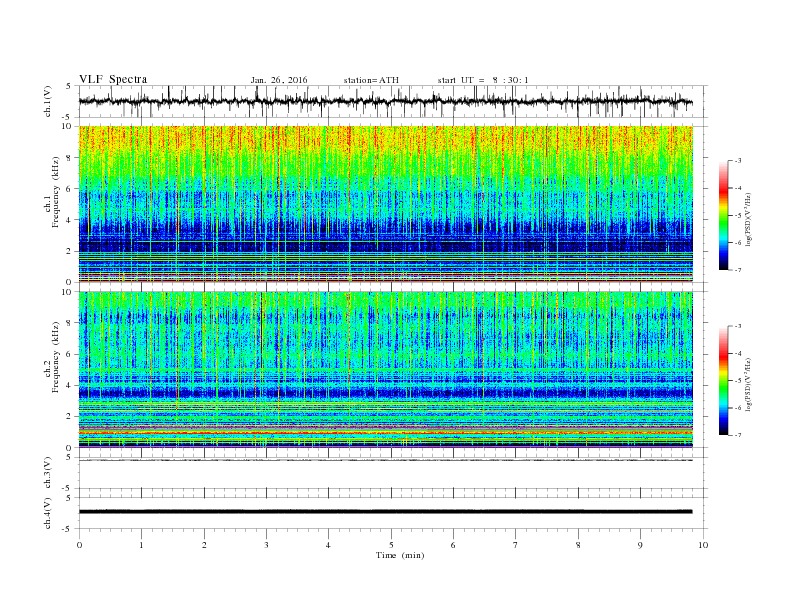Click the "0" tick on the time axis
The image size is (792, 612).
pyautogui.click(x=79, y=545)
